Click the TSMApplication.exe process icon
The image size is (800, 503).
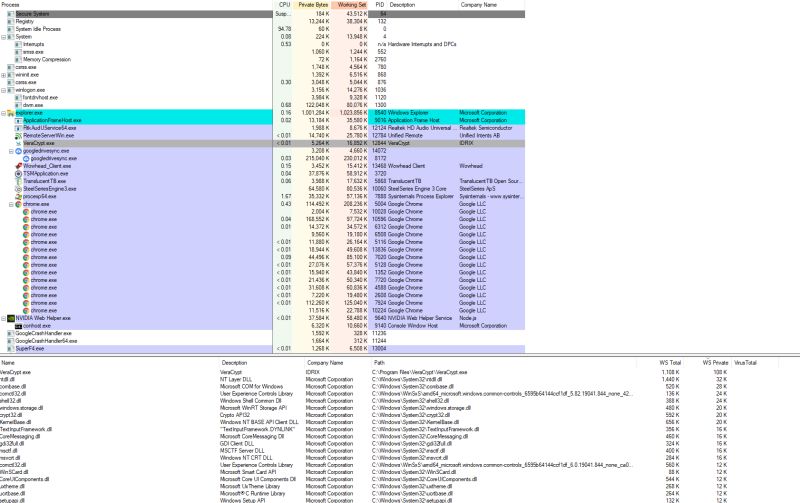(x=18, y=173)
